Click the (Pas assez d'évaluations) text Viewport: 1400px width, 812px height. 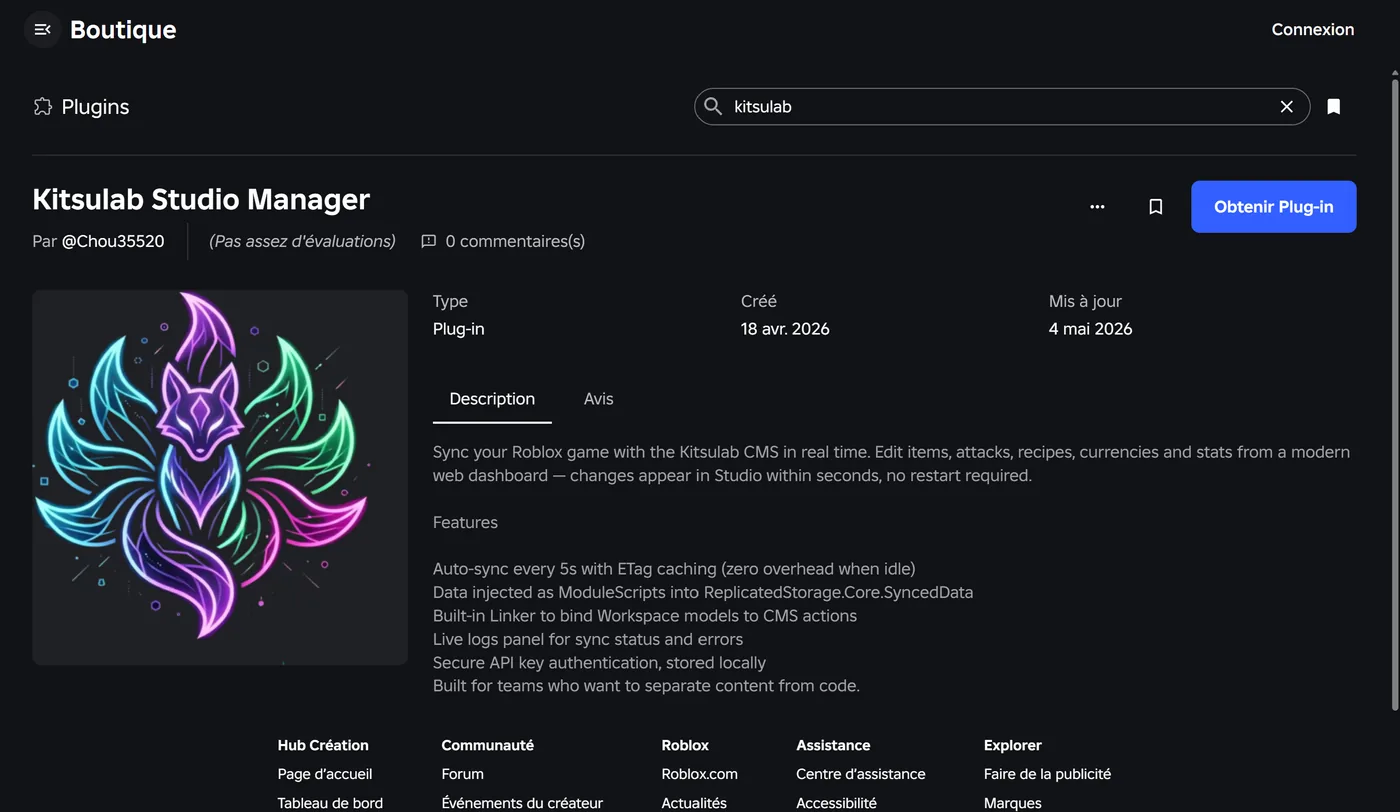click(302, 241)
